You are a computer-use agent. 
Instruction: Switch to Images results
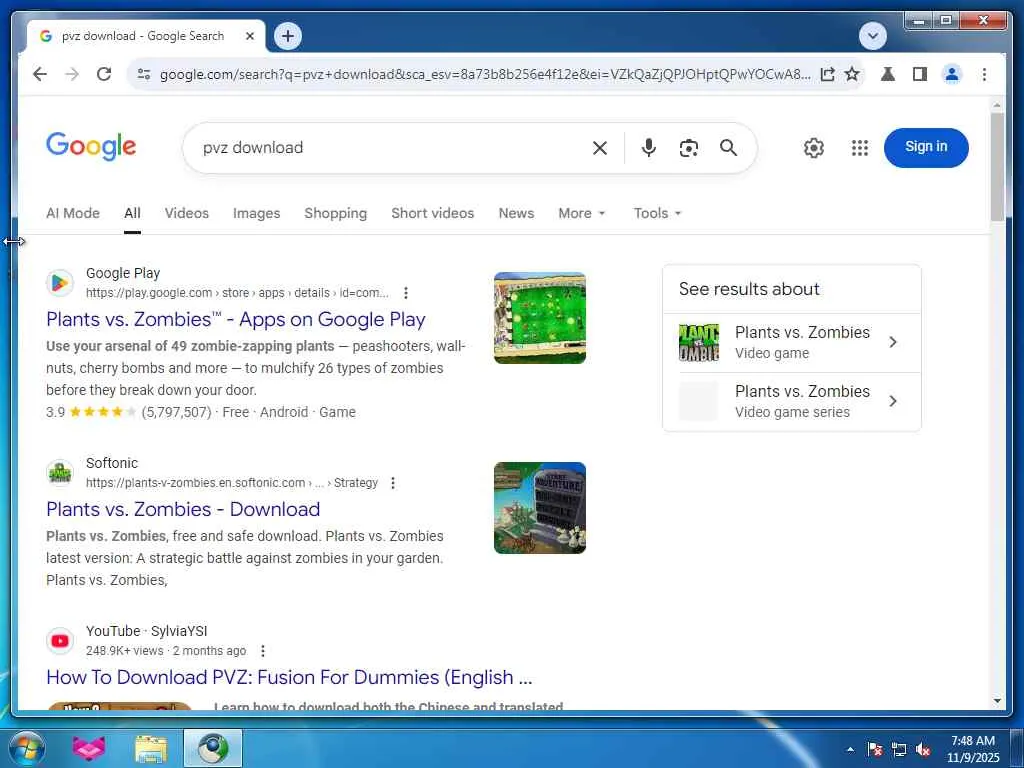click(x=256, y=213)
